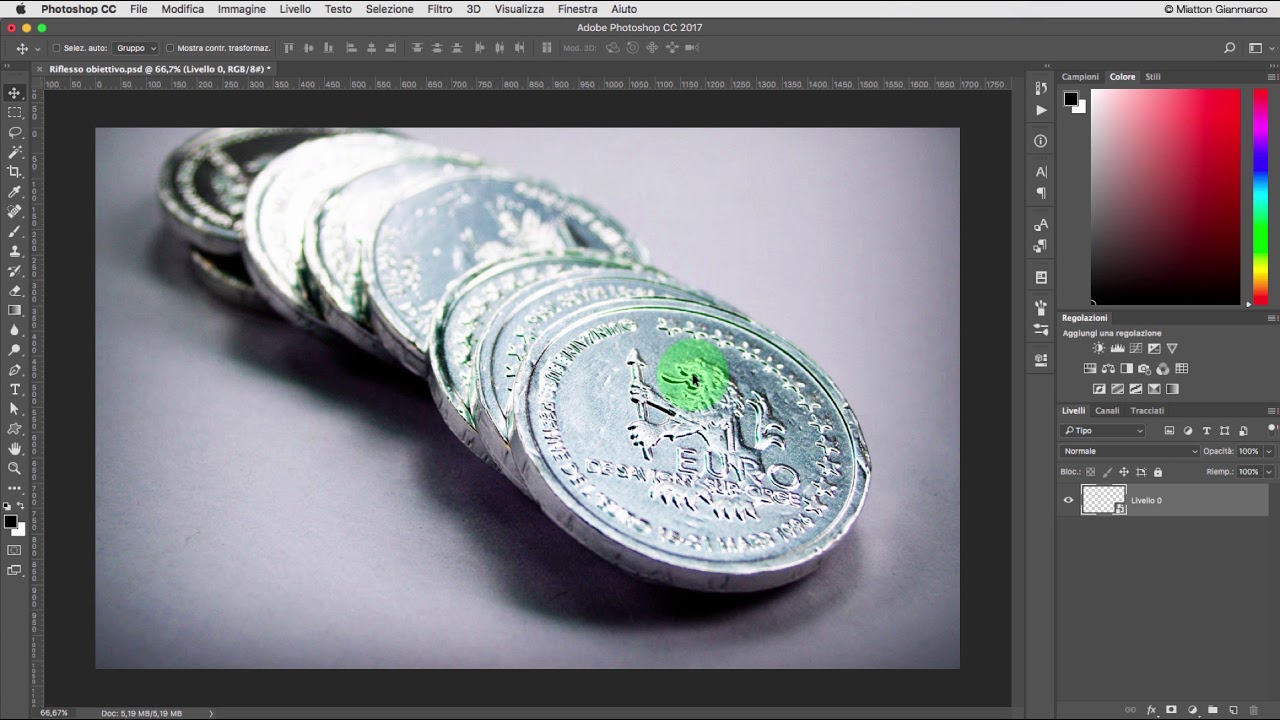
Task: Select the Brush tool
Action: click(x=14, y=231)
